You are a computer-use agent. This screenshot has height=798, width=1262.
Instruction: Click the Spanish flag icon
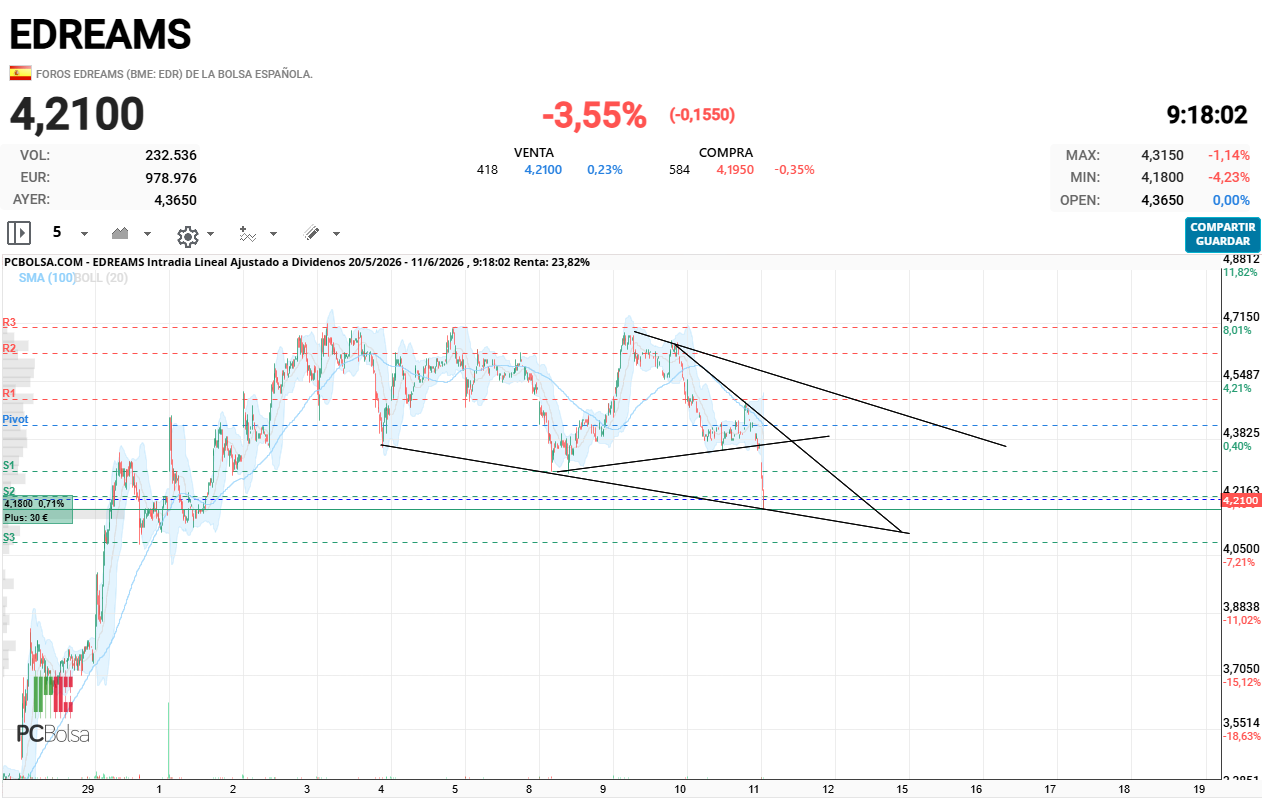click(20, 73)
